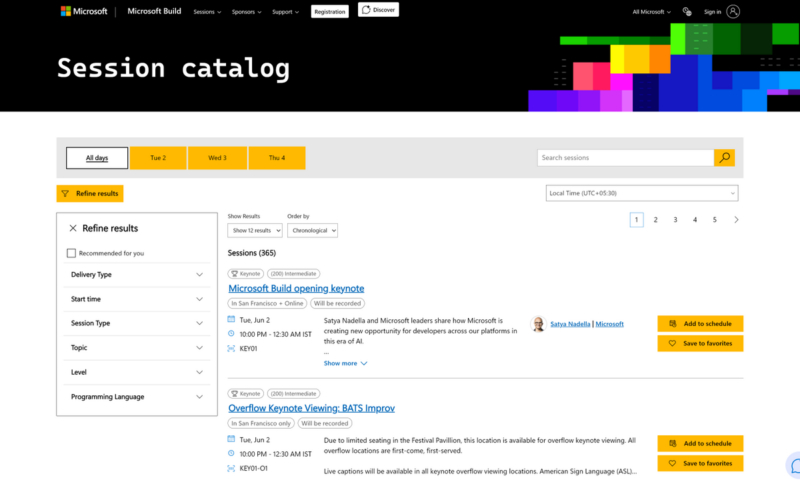Open the chat bubble icon at the bottom right
Screen dimensions: 800x480
[x=794, y=465]
